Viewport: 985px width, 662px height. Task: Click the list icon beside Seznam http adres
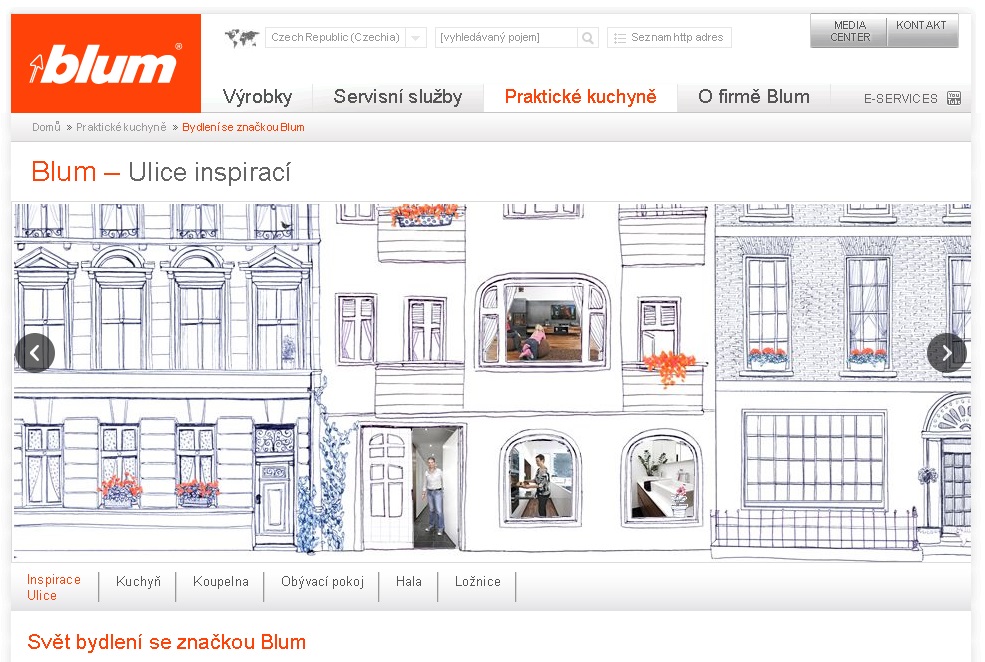click(x=619, y=38)
